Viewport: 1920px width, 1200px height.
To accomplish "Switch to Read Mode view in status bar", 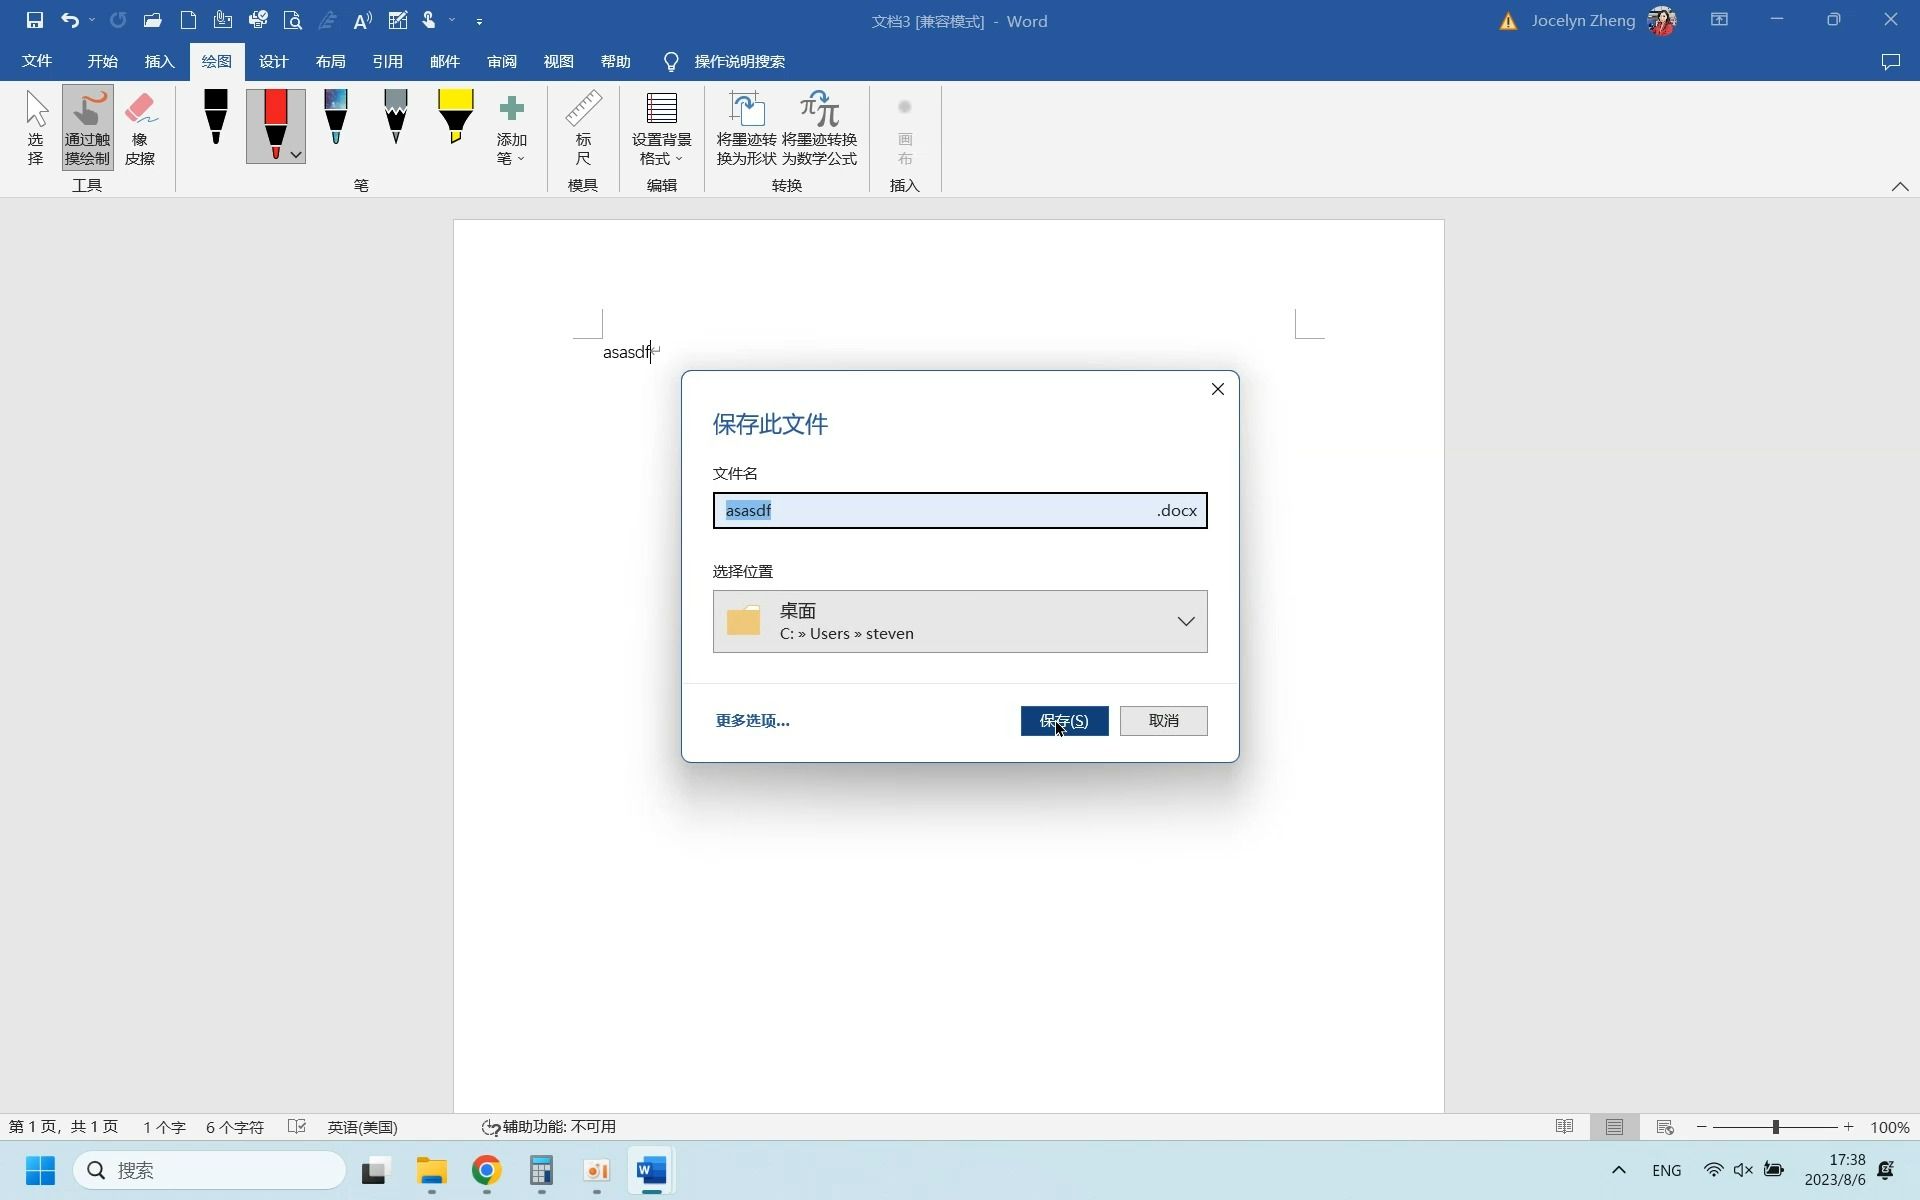I will [1564, 1127].
